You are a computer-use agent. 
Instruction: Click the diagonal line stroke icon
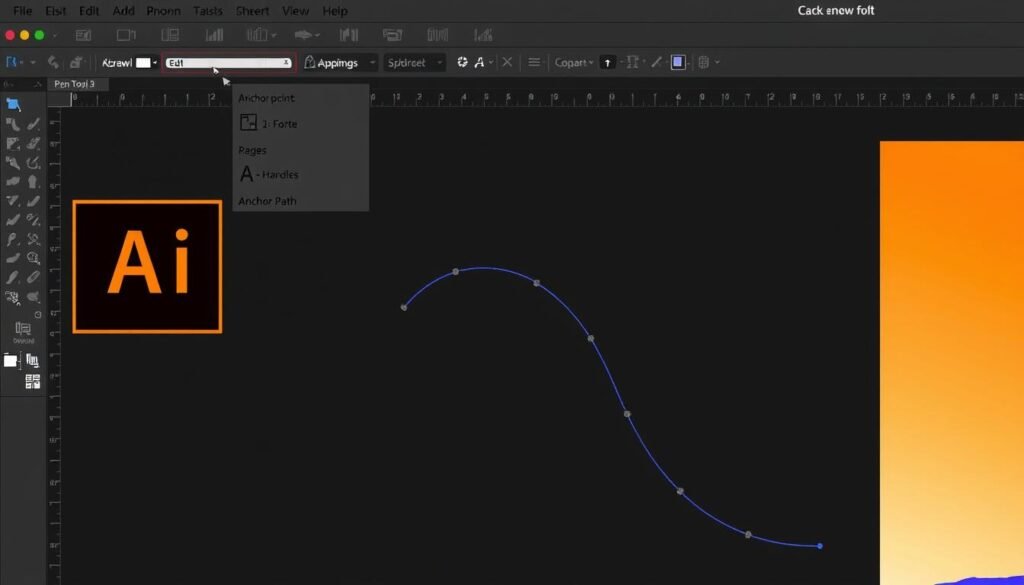pos(656,62)
